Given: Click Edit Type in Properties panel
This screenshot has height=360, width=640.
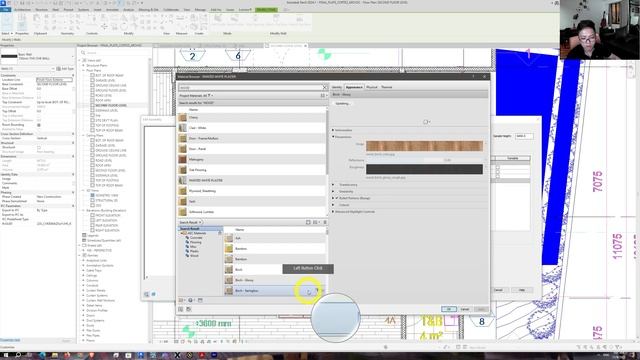Looking at the screenshot, I should point(65,69).
